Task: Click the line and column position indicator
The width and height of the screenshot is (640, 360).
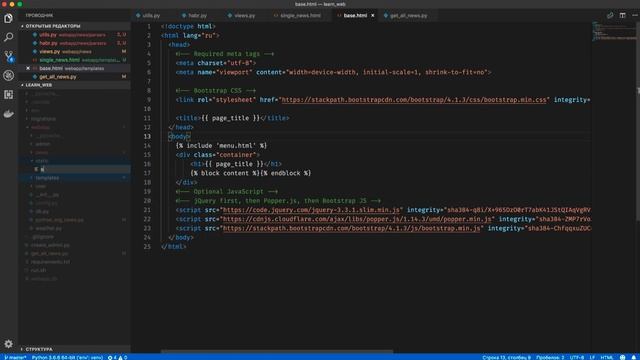Action: [x=506, y=357]
